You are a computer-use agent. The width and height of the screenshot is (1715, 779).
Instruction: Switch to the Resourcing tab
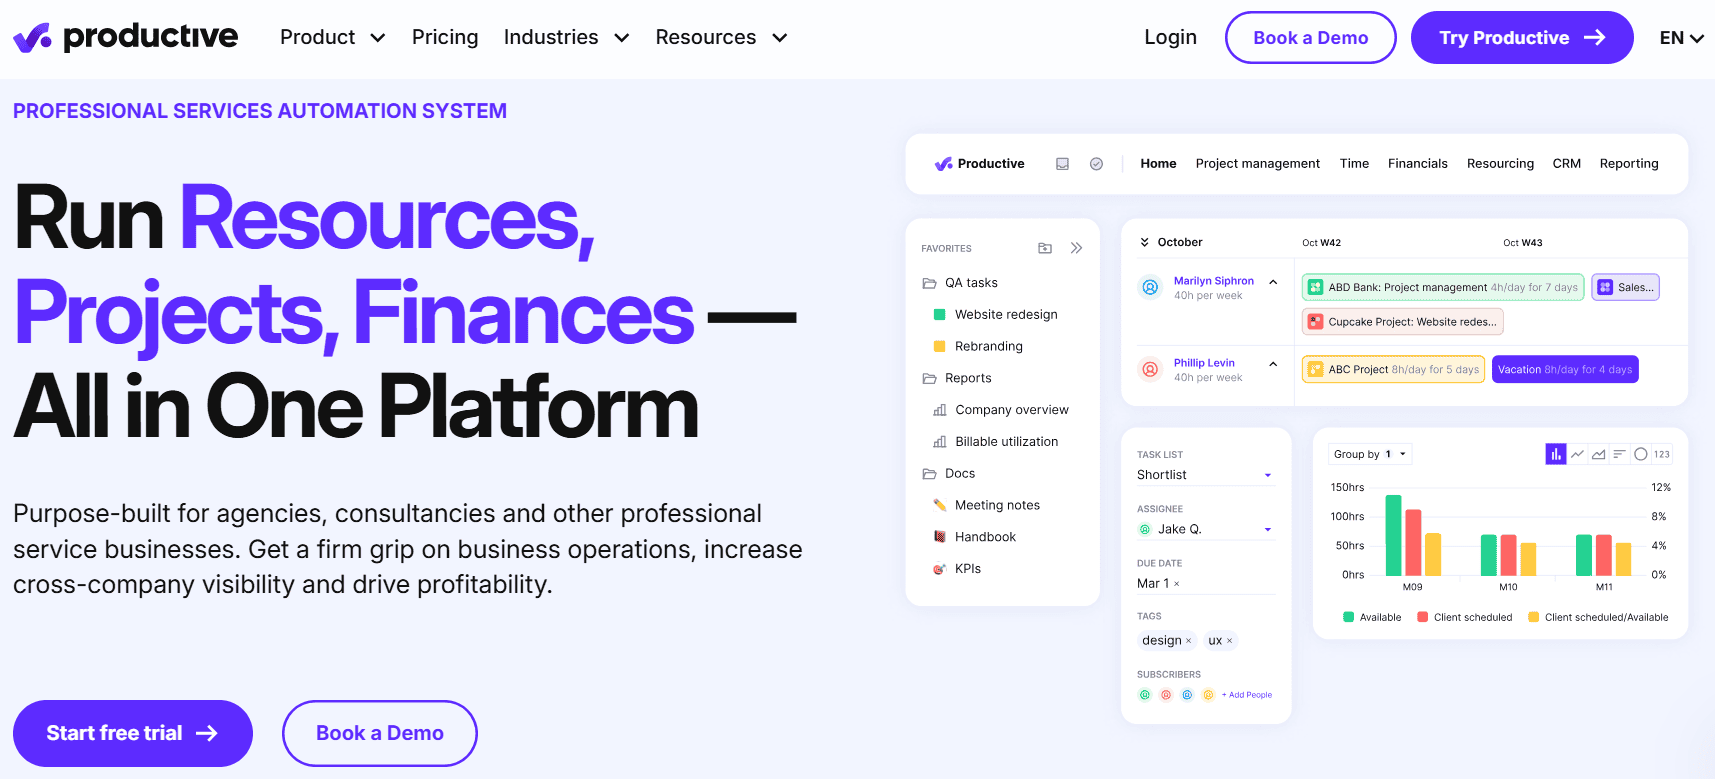click(x=1500, y=164)
